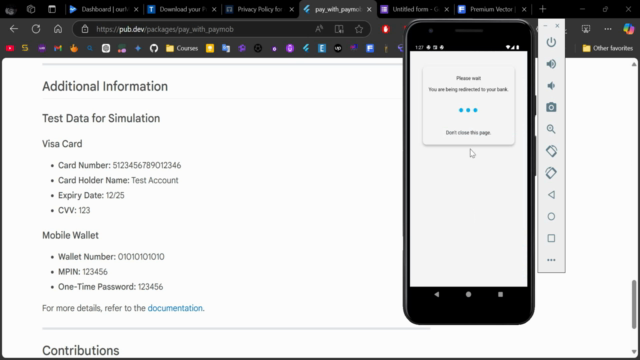Rotate emulator left using upper rotate icon
640x360 pixels.
(551, 151)
